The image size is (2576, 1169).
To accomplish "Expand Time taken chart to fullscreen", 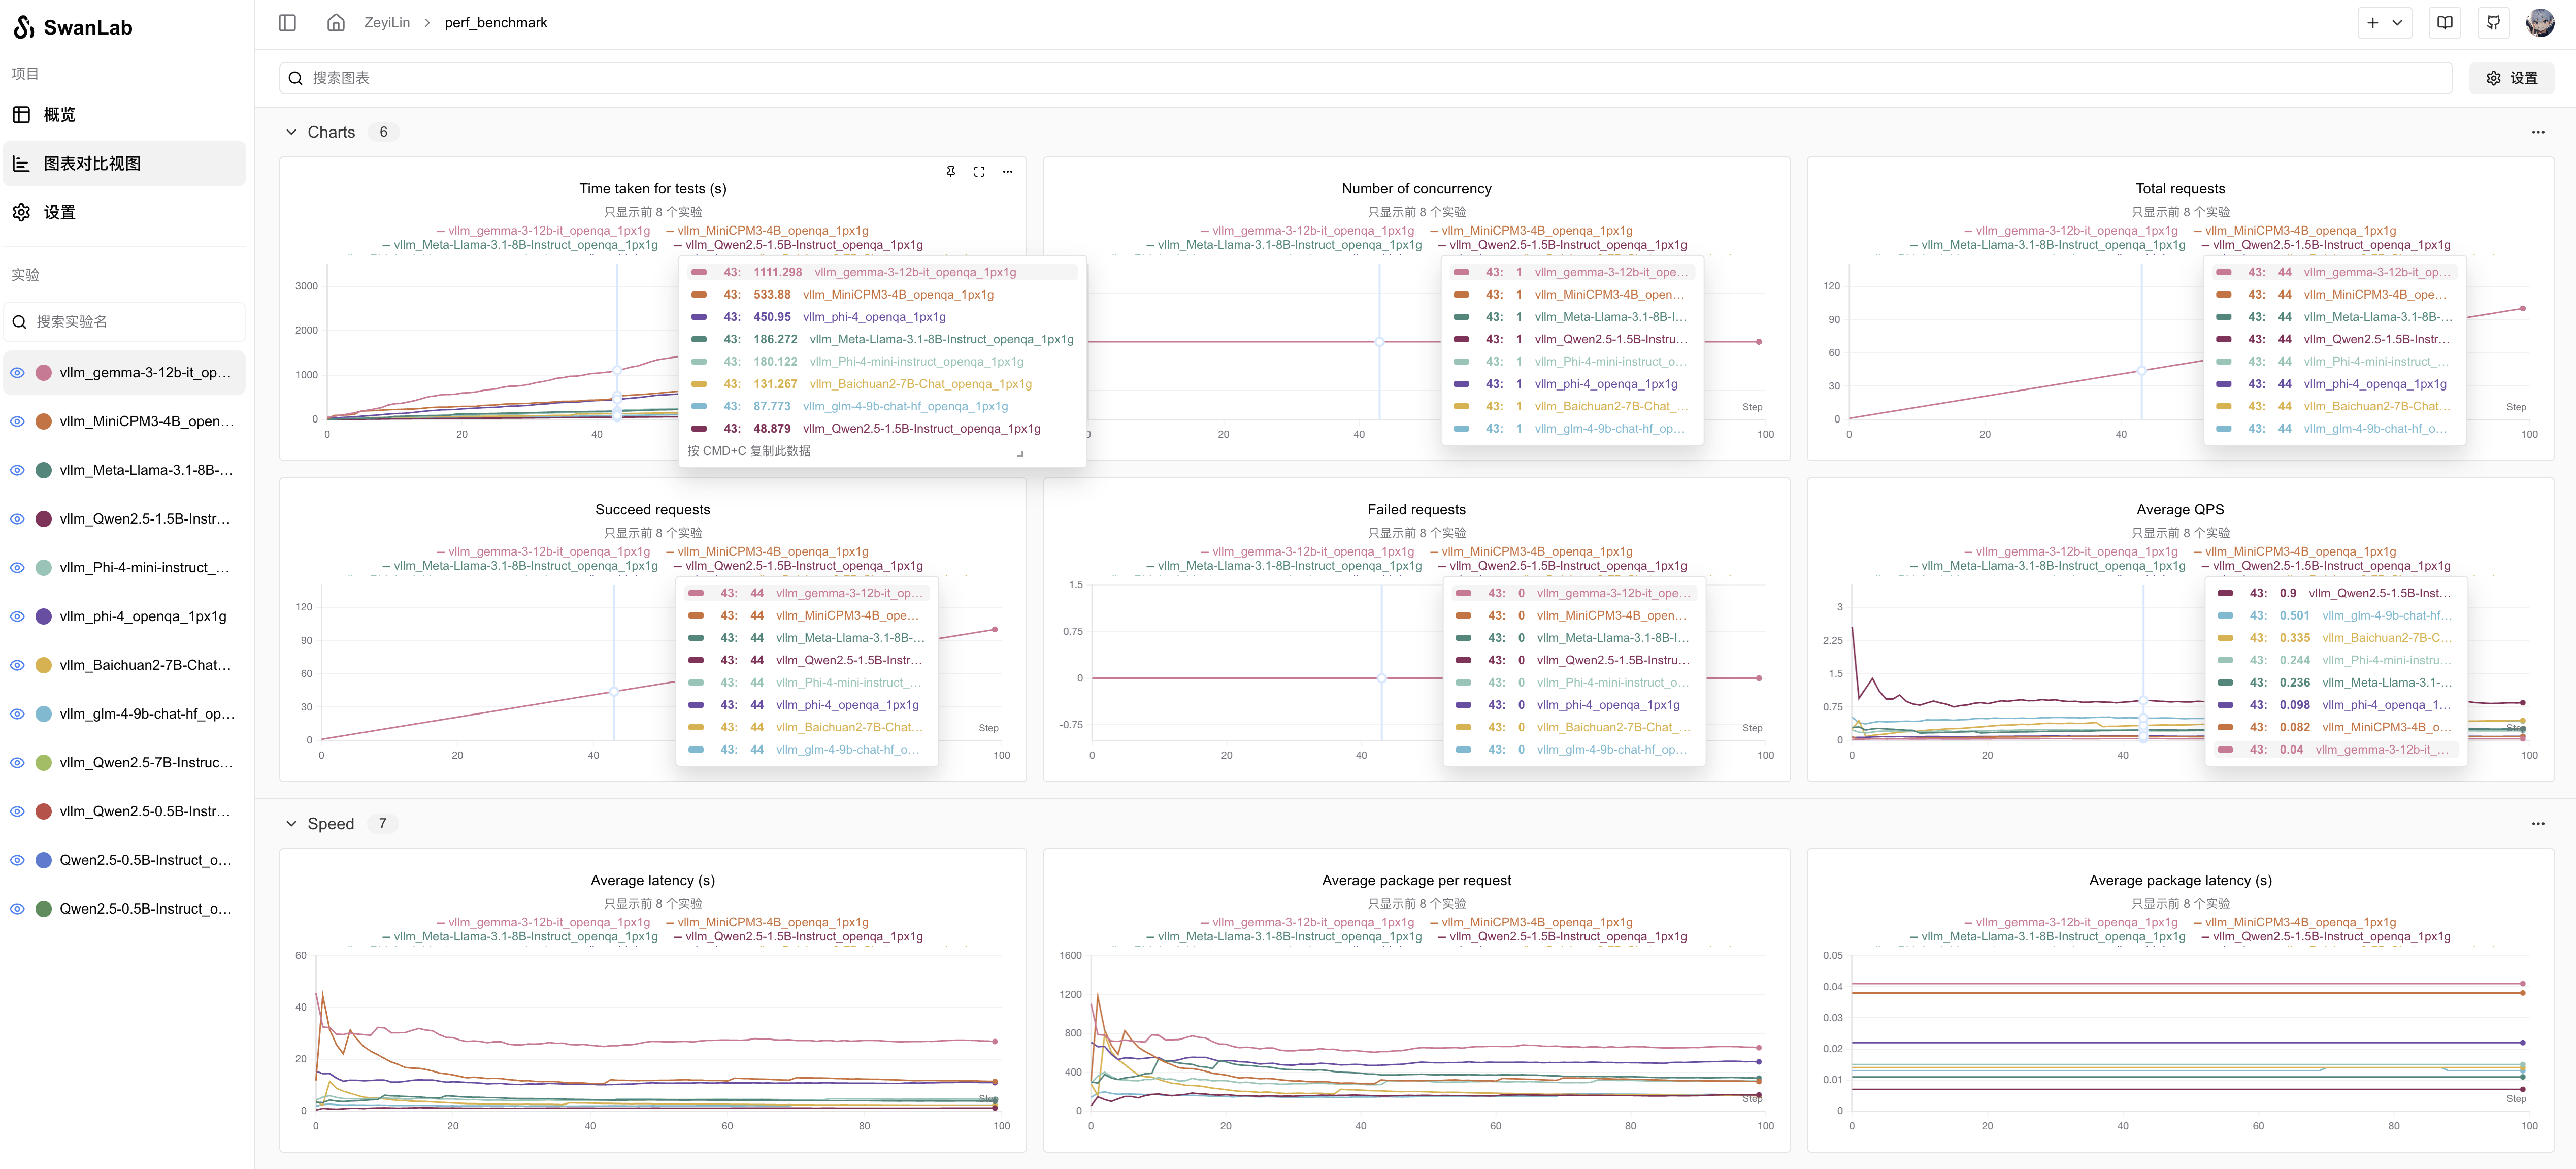I will pyautogui.click(x=979, y=171).
